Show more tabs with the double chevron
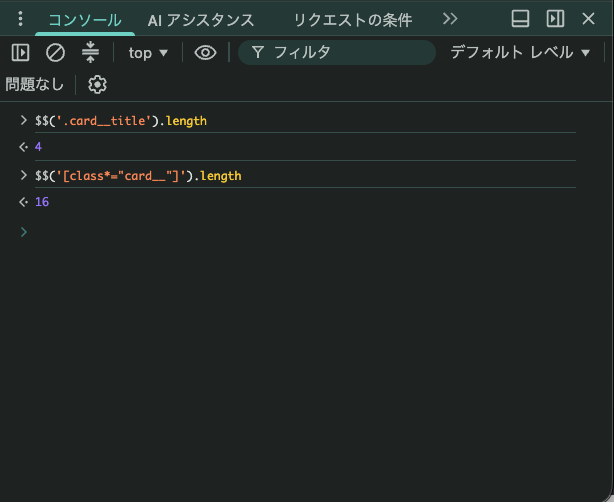The image size is (614, 502). (x=450, y=19)
